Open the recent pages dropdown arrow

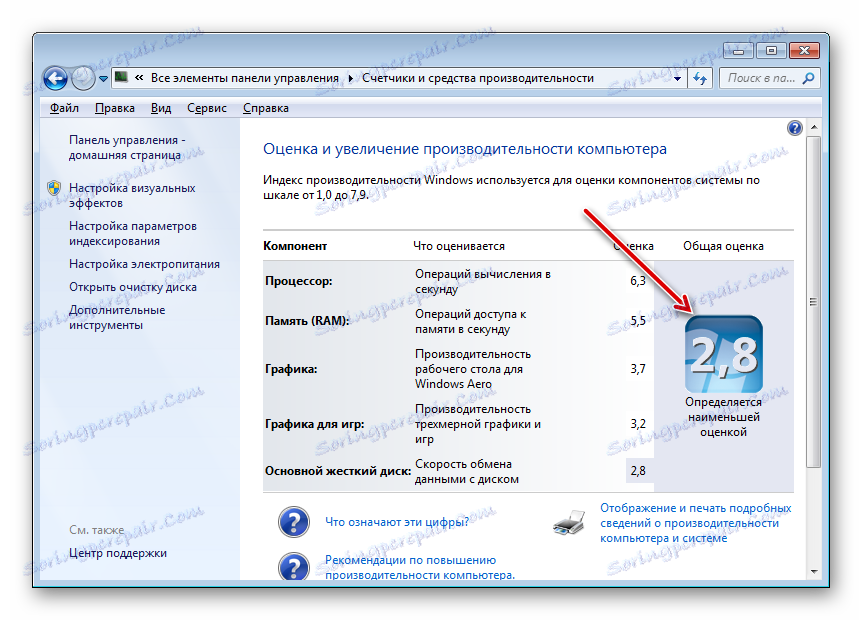(103, 79)
